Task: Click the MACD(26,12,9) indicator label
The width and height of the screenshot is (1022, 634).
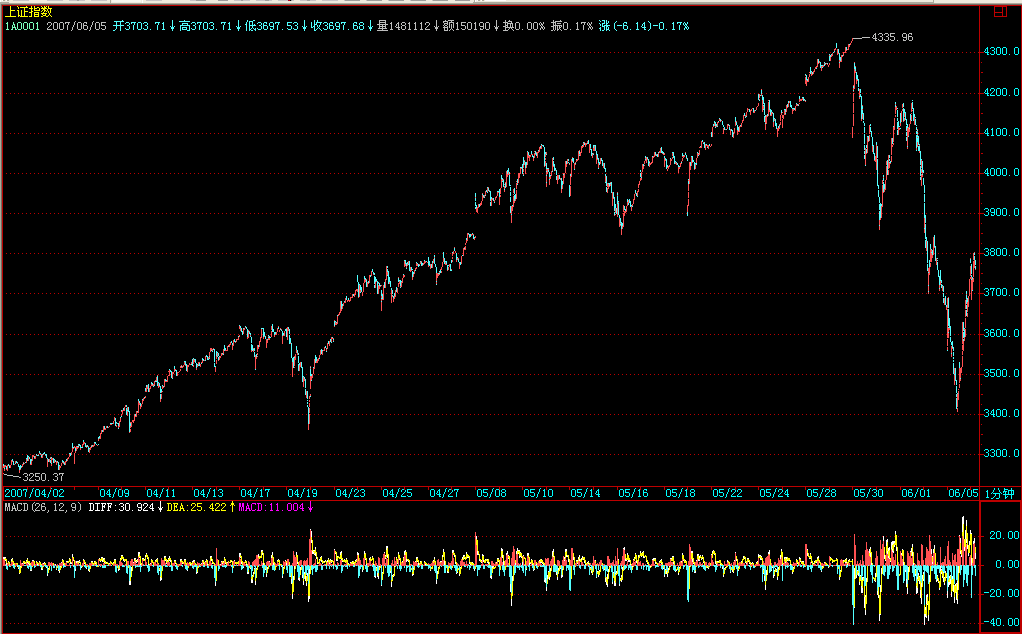Action: pyautogui.click(x=41, y=507)
